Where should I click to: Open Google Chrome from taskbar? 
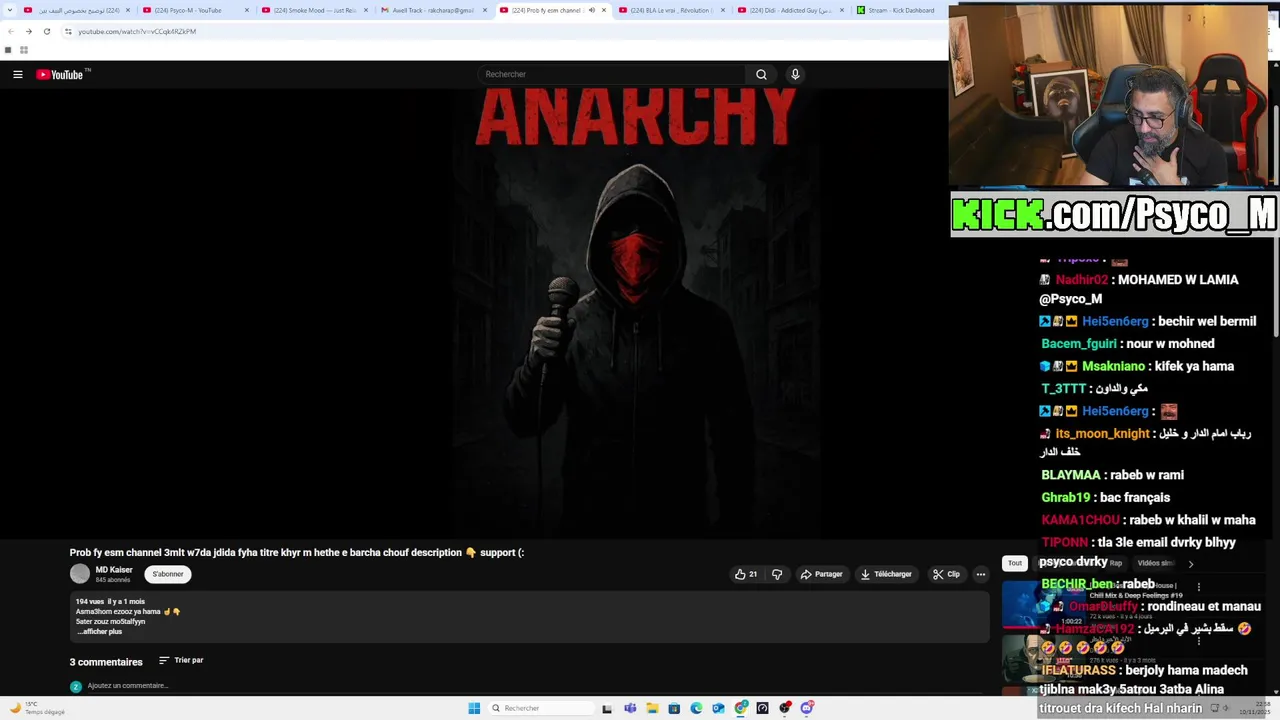click(x=741, y=708)
